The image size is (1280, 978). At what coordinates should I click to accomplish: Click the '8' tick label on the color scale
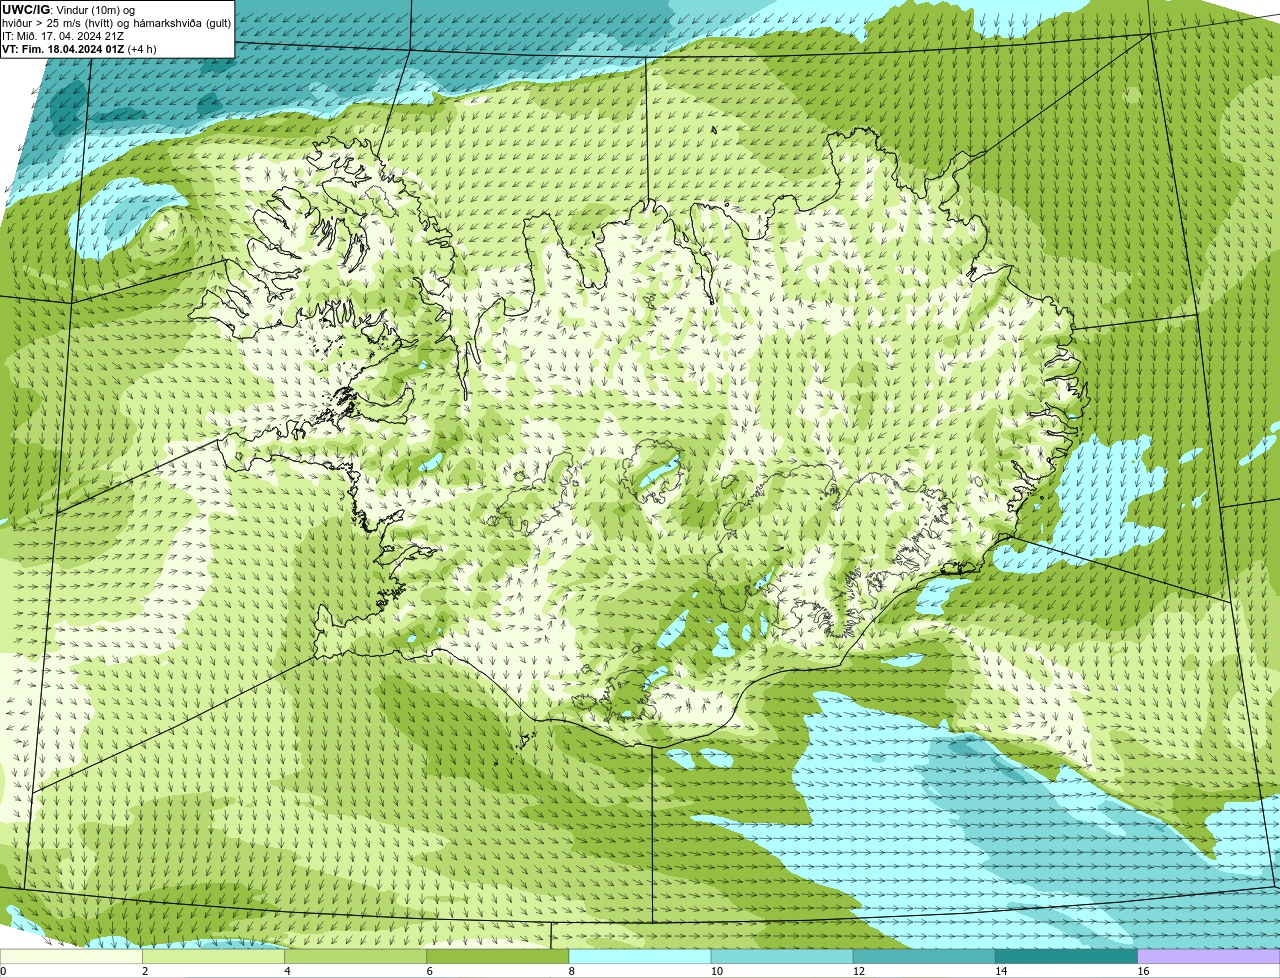[572, 971]
